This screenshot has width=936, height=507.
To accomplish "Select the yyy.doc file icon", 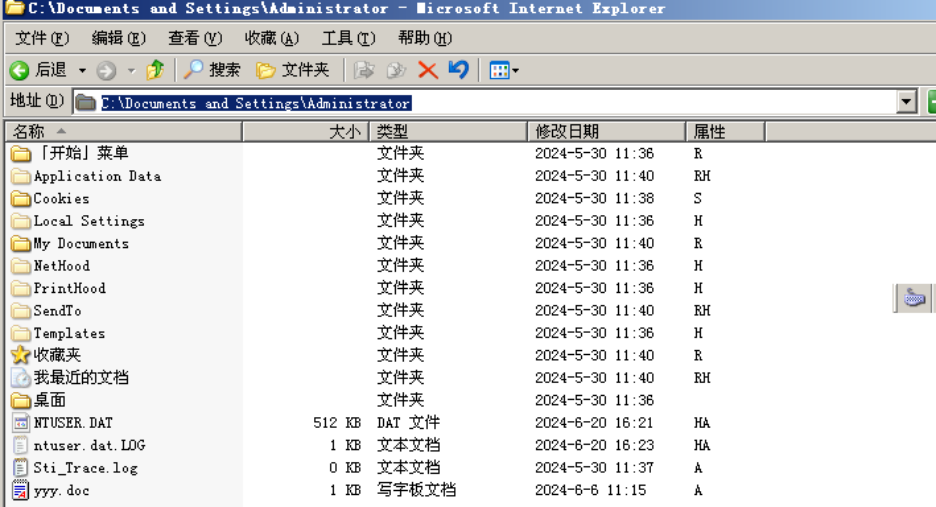I will click(21, 490).
